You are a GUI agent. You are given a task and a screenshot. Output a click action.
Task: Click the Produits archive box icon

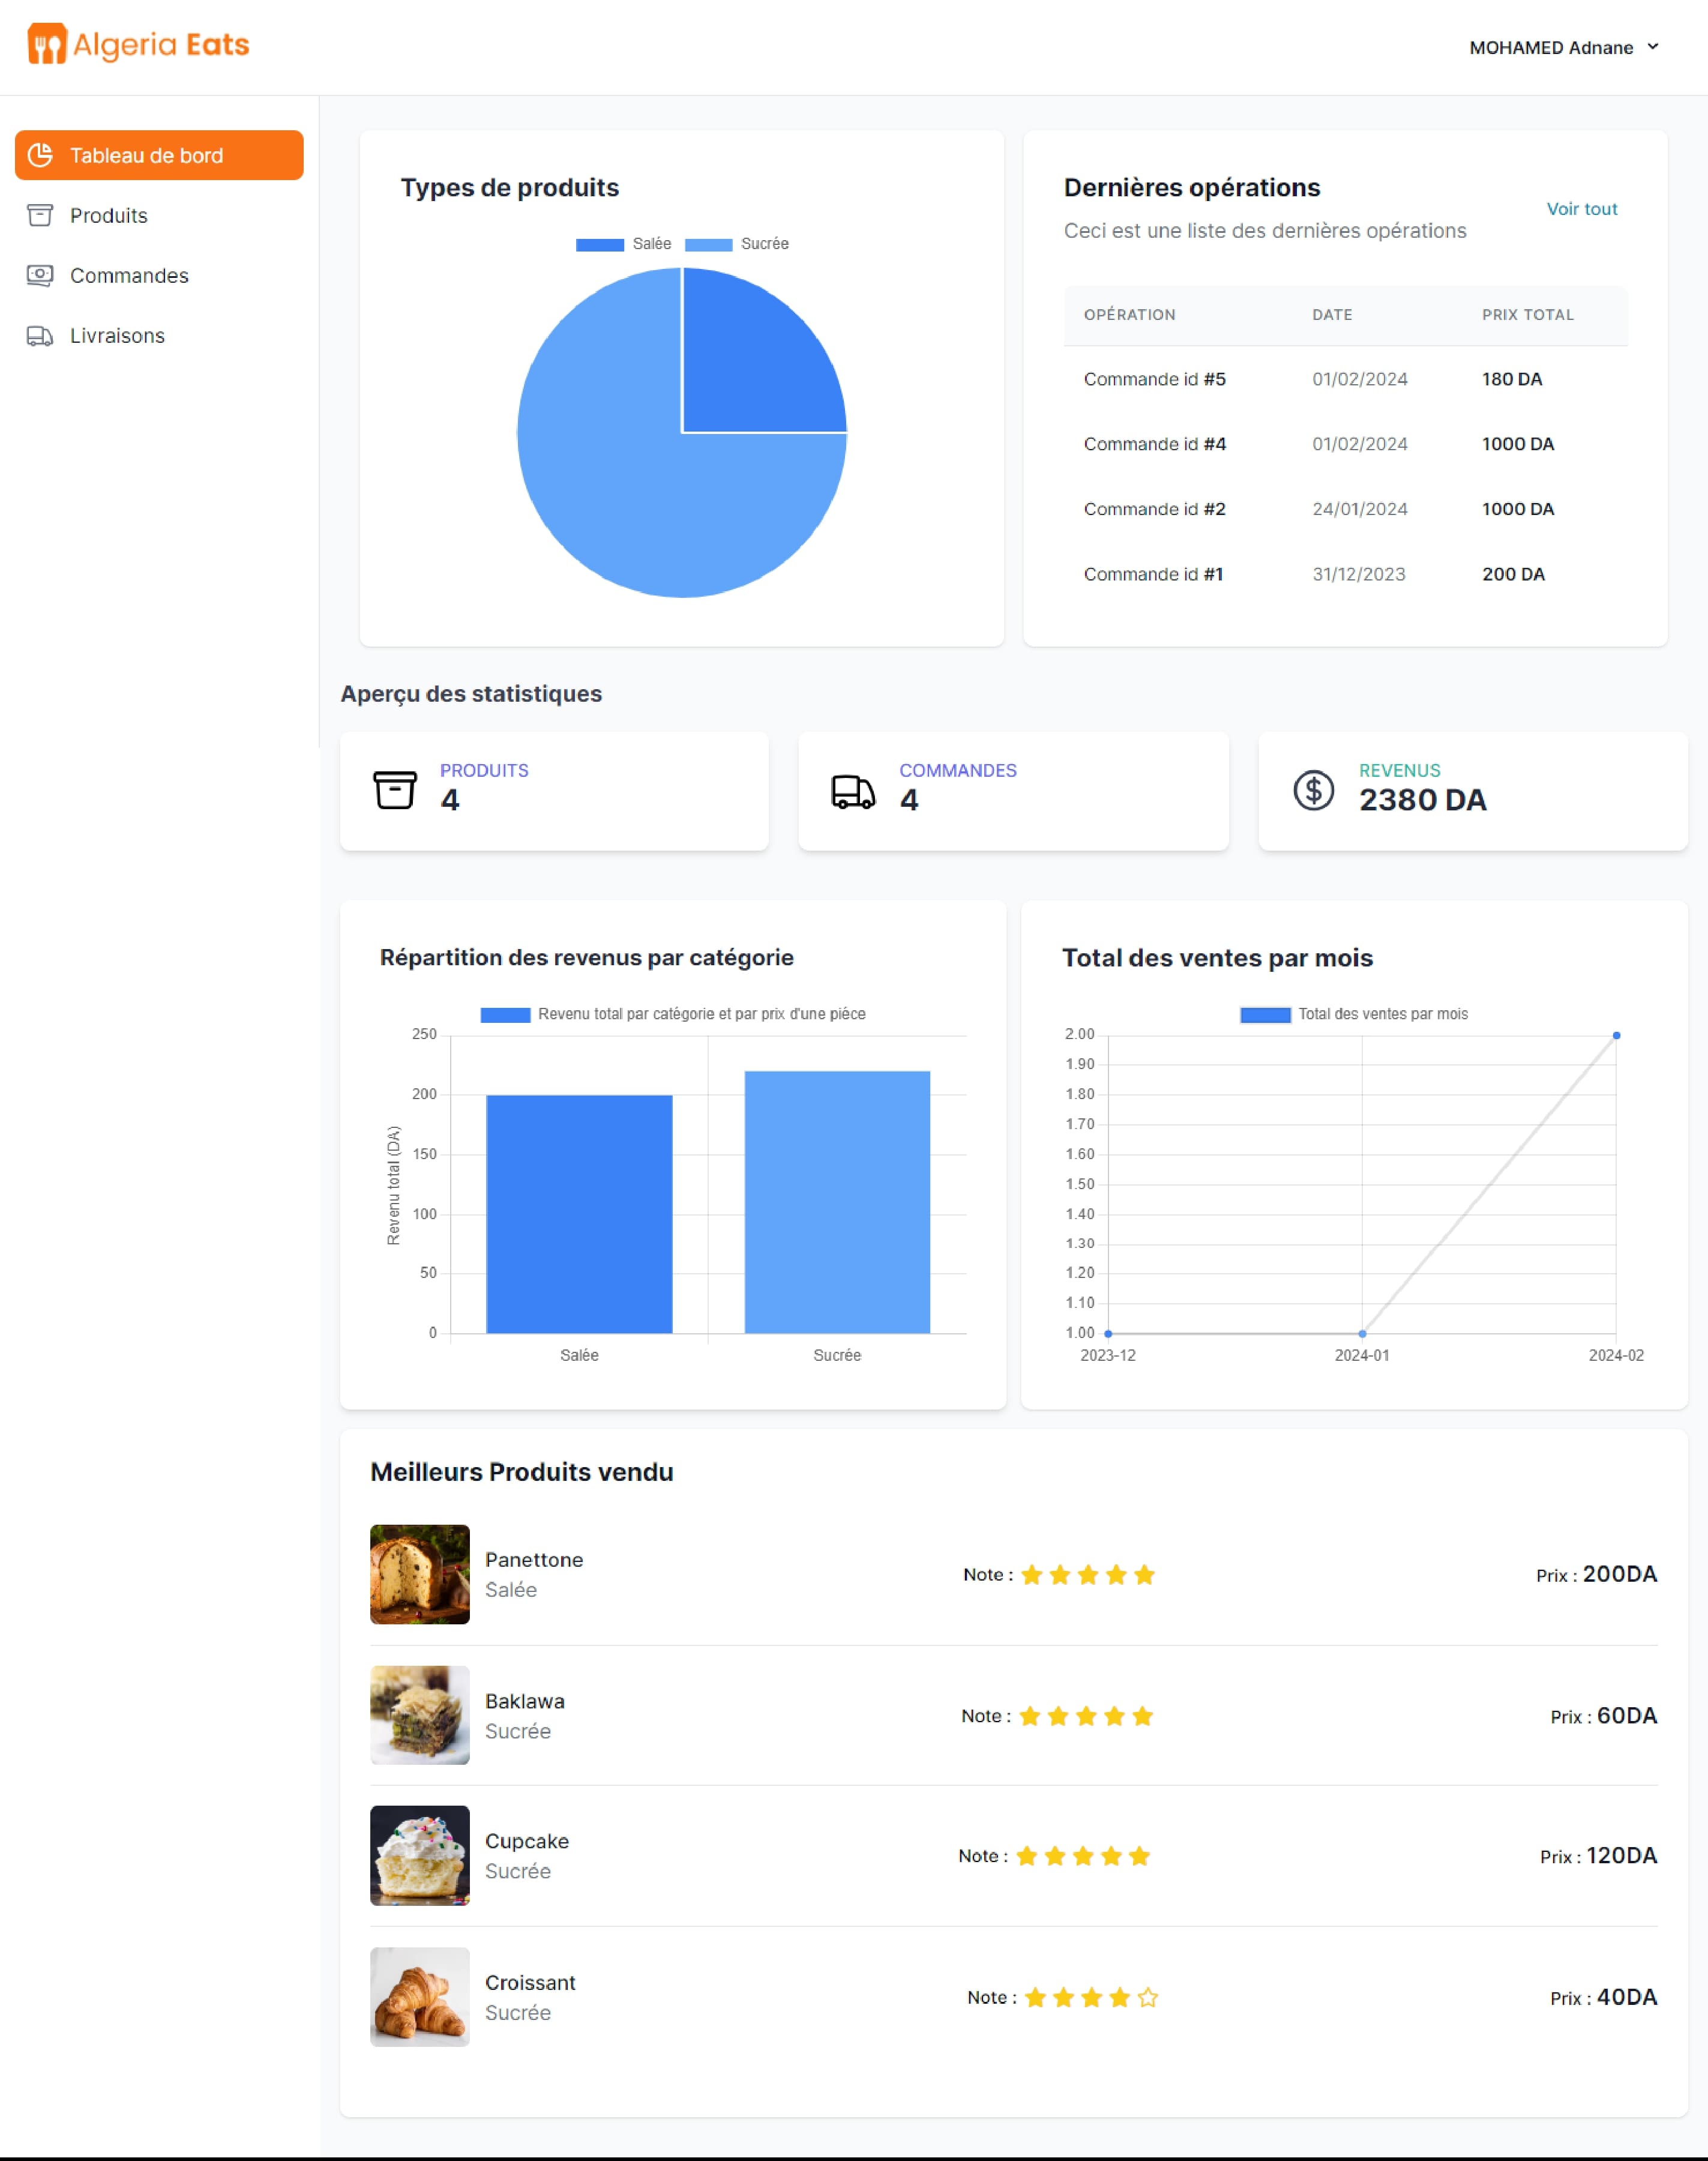[40, 215]
